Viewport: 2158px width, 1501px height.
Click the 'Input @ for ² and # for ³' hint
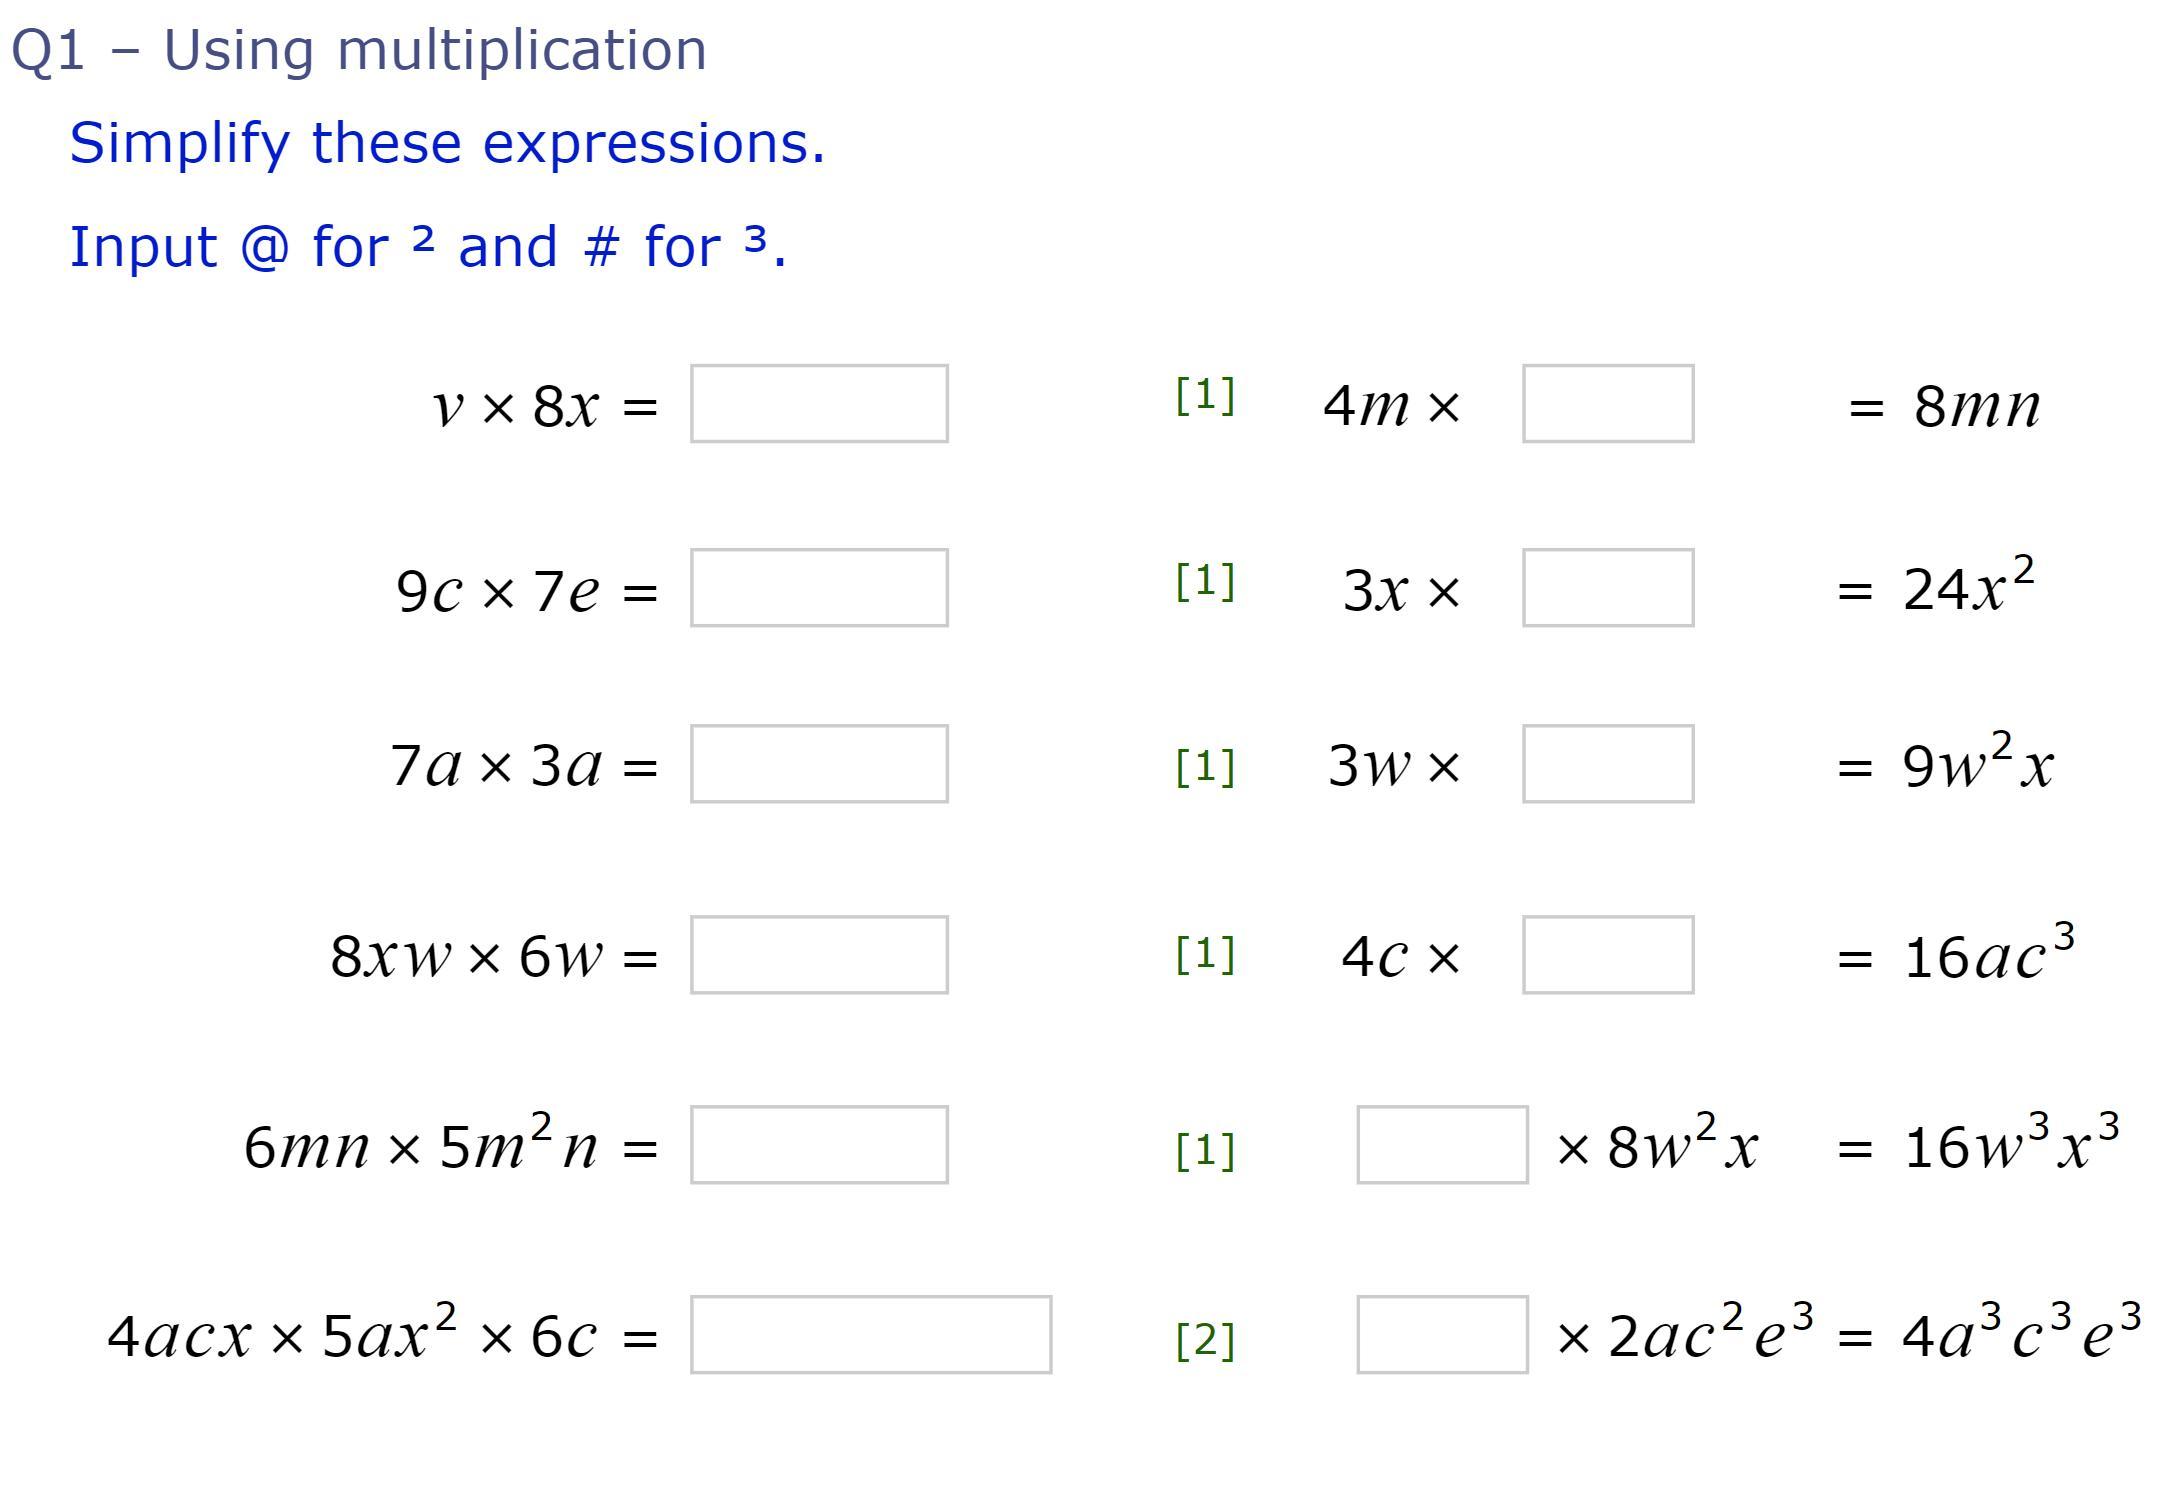[x=428, y=247]
